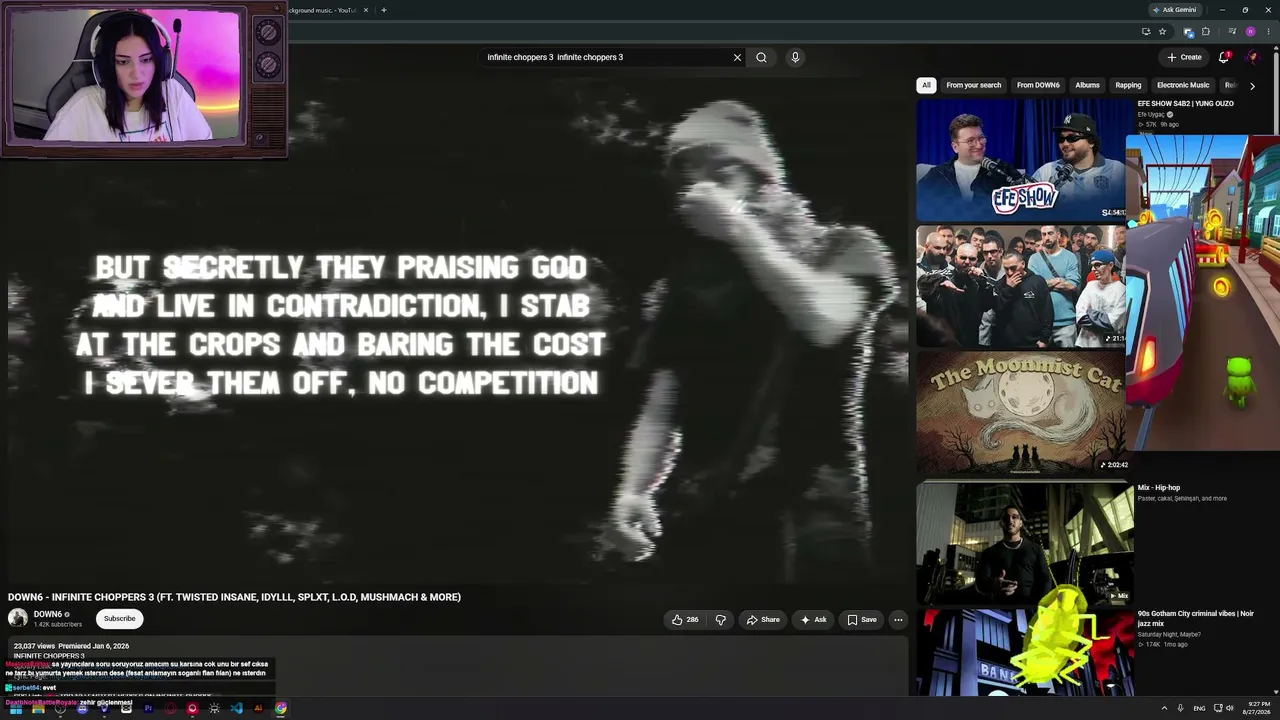Click the Create button
Image resolution: width=1280 pixels, height=720 pixels.
pos(1184,57)
